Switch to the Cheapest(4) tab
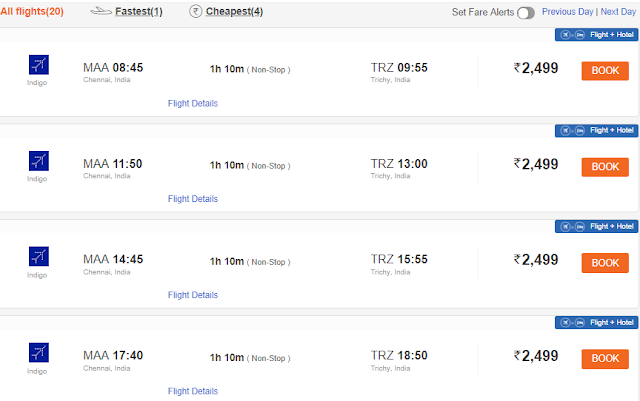Viewport: 640px width, 401px height. coord(234,11)
